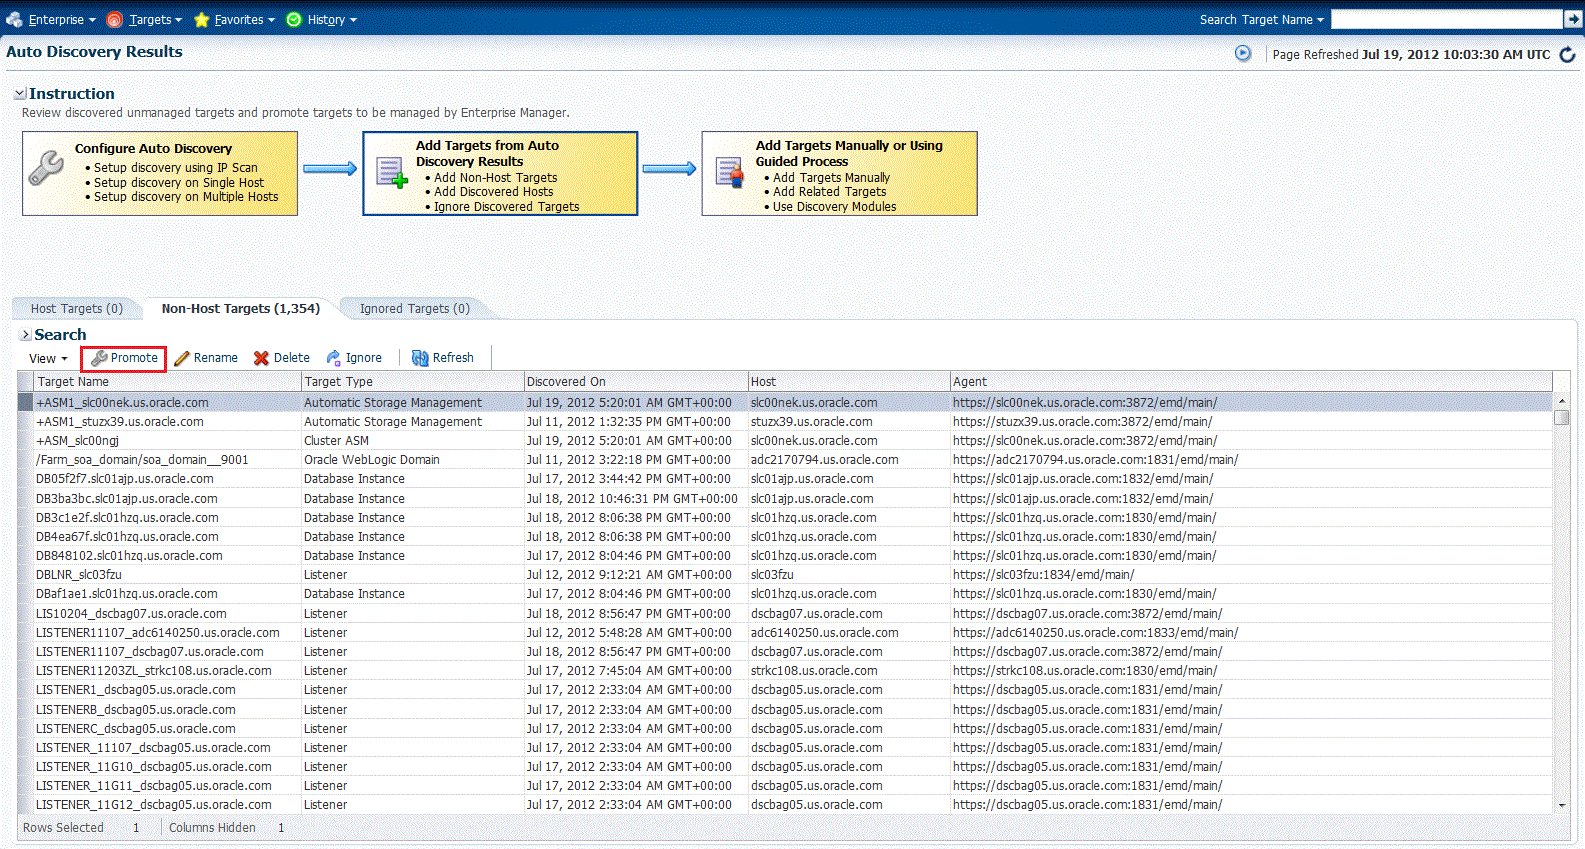Open Search Target Name dropdown
This screenshot has width=1585, height=849.
point(1261,19)
